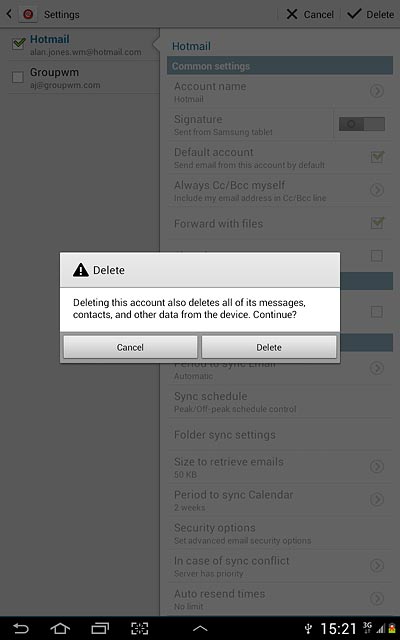Expand Size to retrieve emails chevron

coord(377,466)
